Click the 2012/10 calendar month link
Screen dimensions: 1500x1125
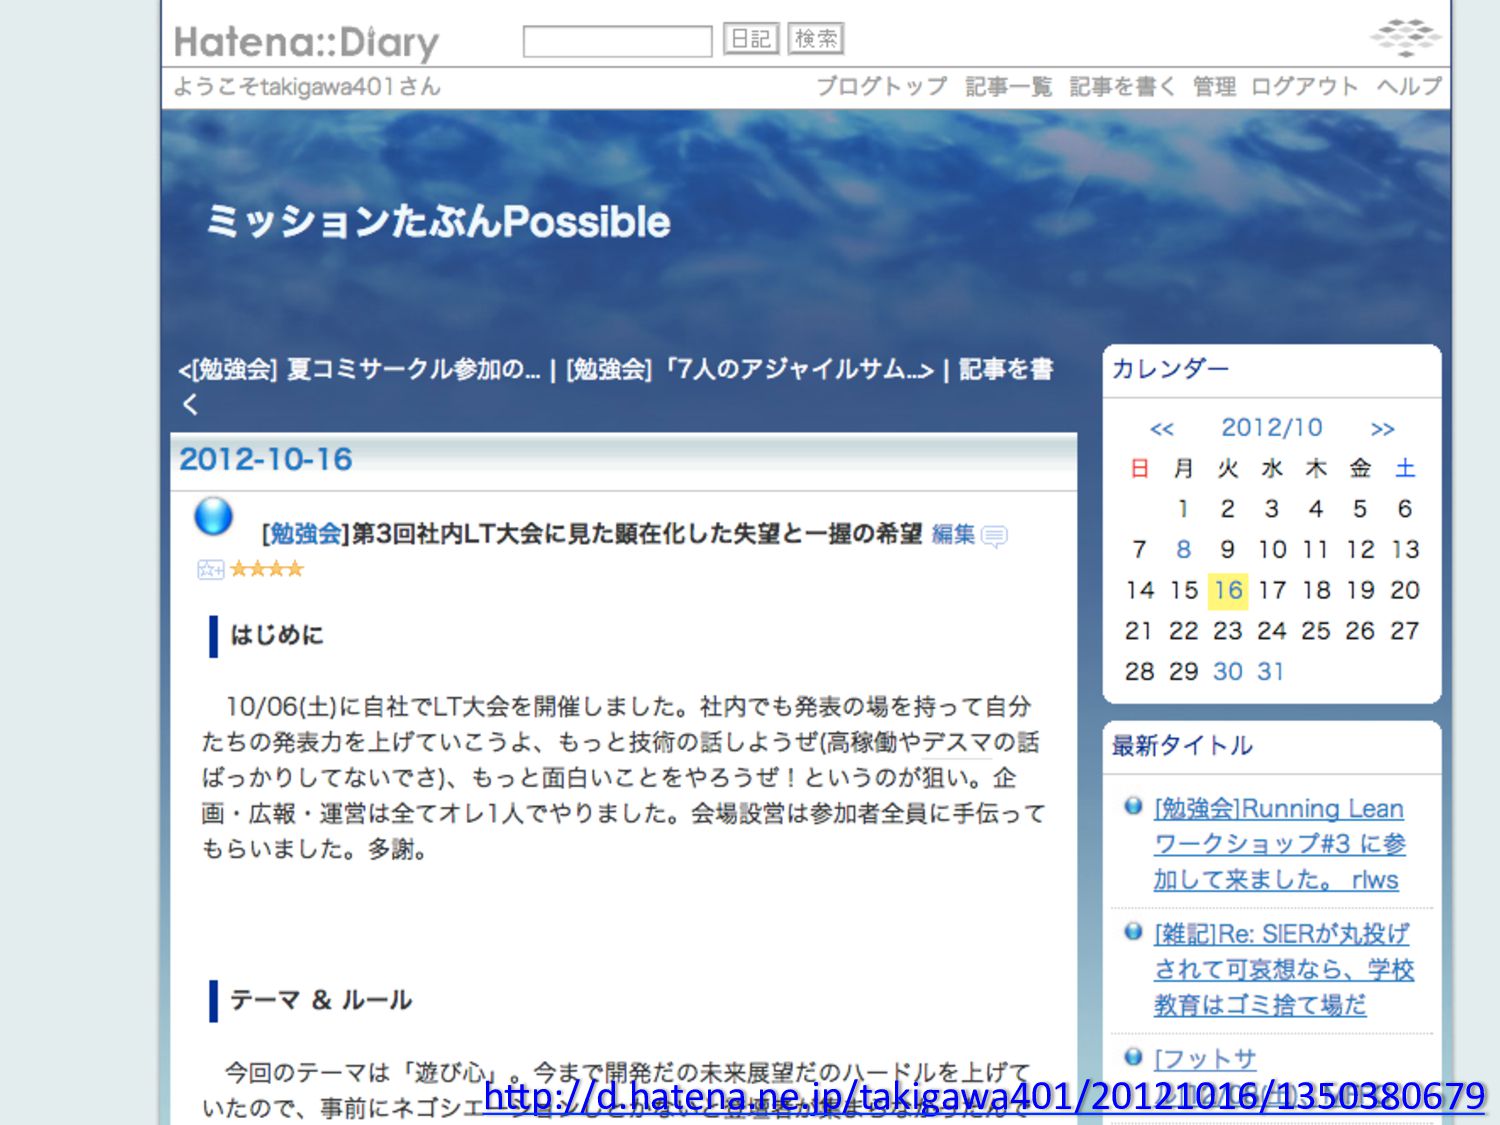(1272, 428)
